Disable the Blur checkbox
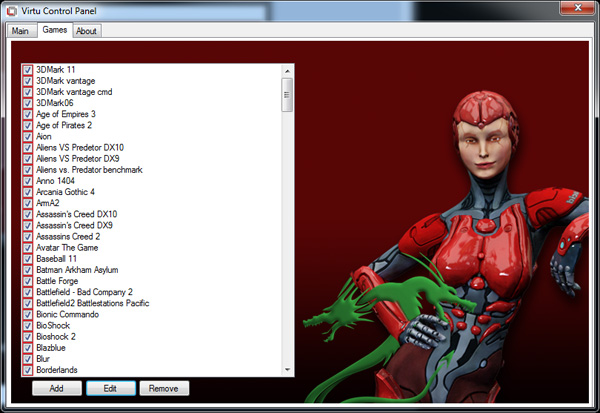 click(x=28, y=359)
